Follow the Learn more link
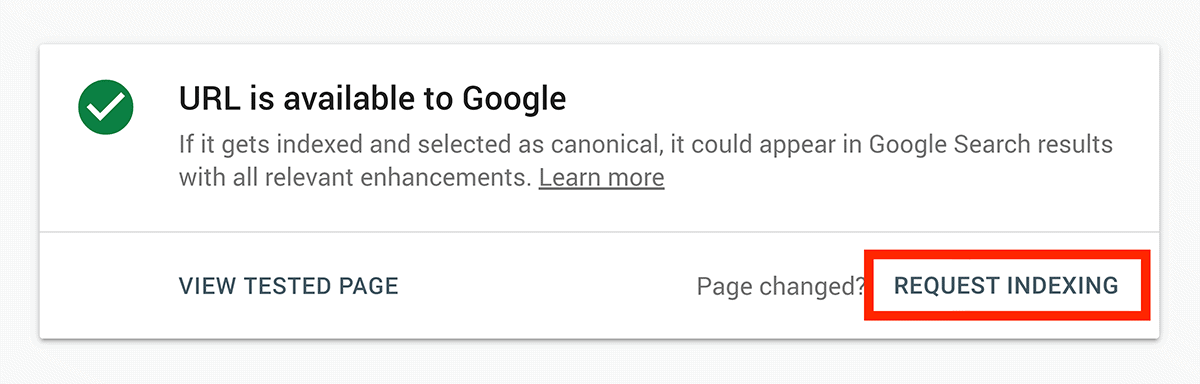 601,178
